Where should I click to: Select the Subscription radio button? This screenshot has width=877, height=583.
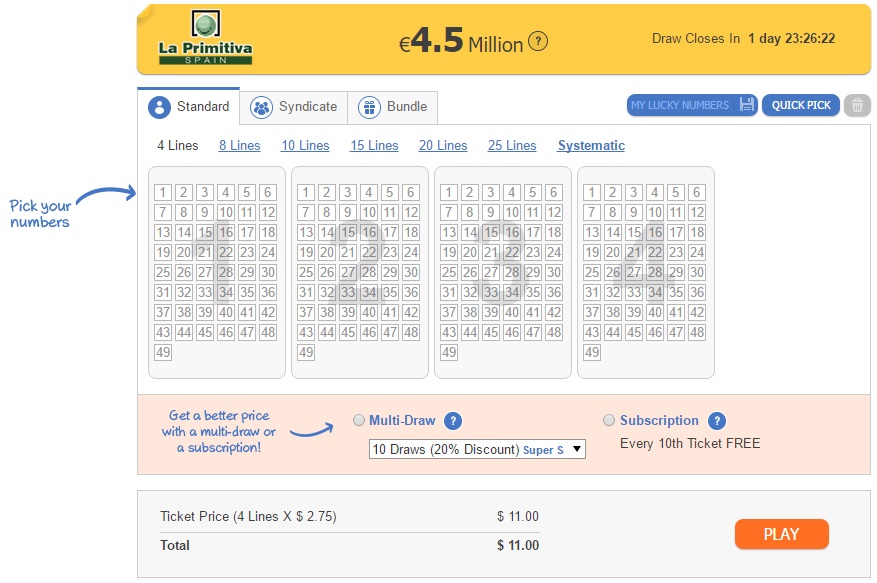pyautogui.click(x=609, y=420)
